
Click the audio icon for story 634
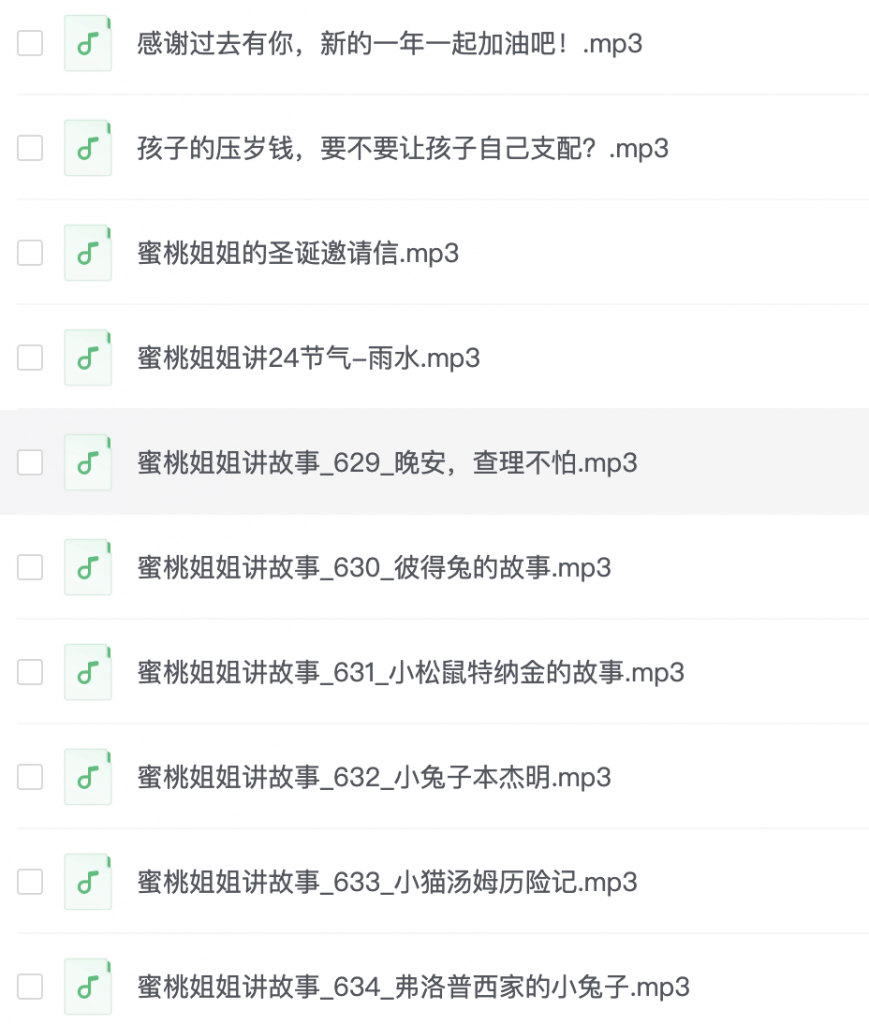[87, 987]
